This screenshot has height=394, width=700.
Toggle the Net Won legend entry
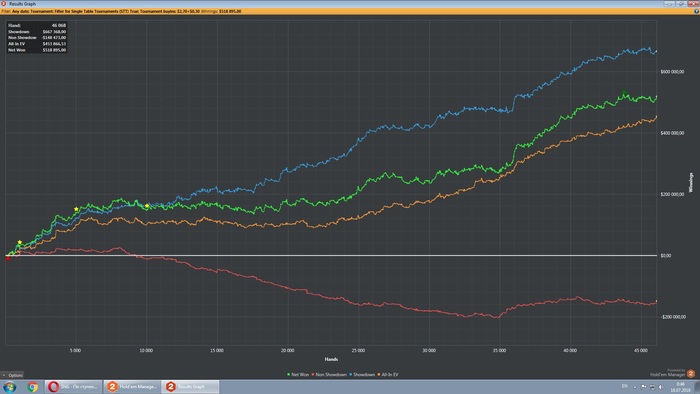point(298,374)
